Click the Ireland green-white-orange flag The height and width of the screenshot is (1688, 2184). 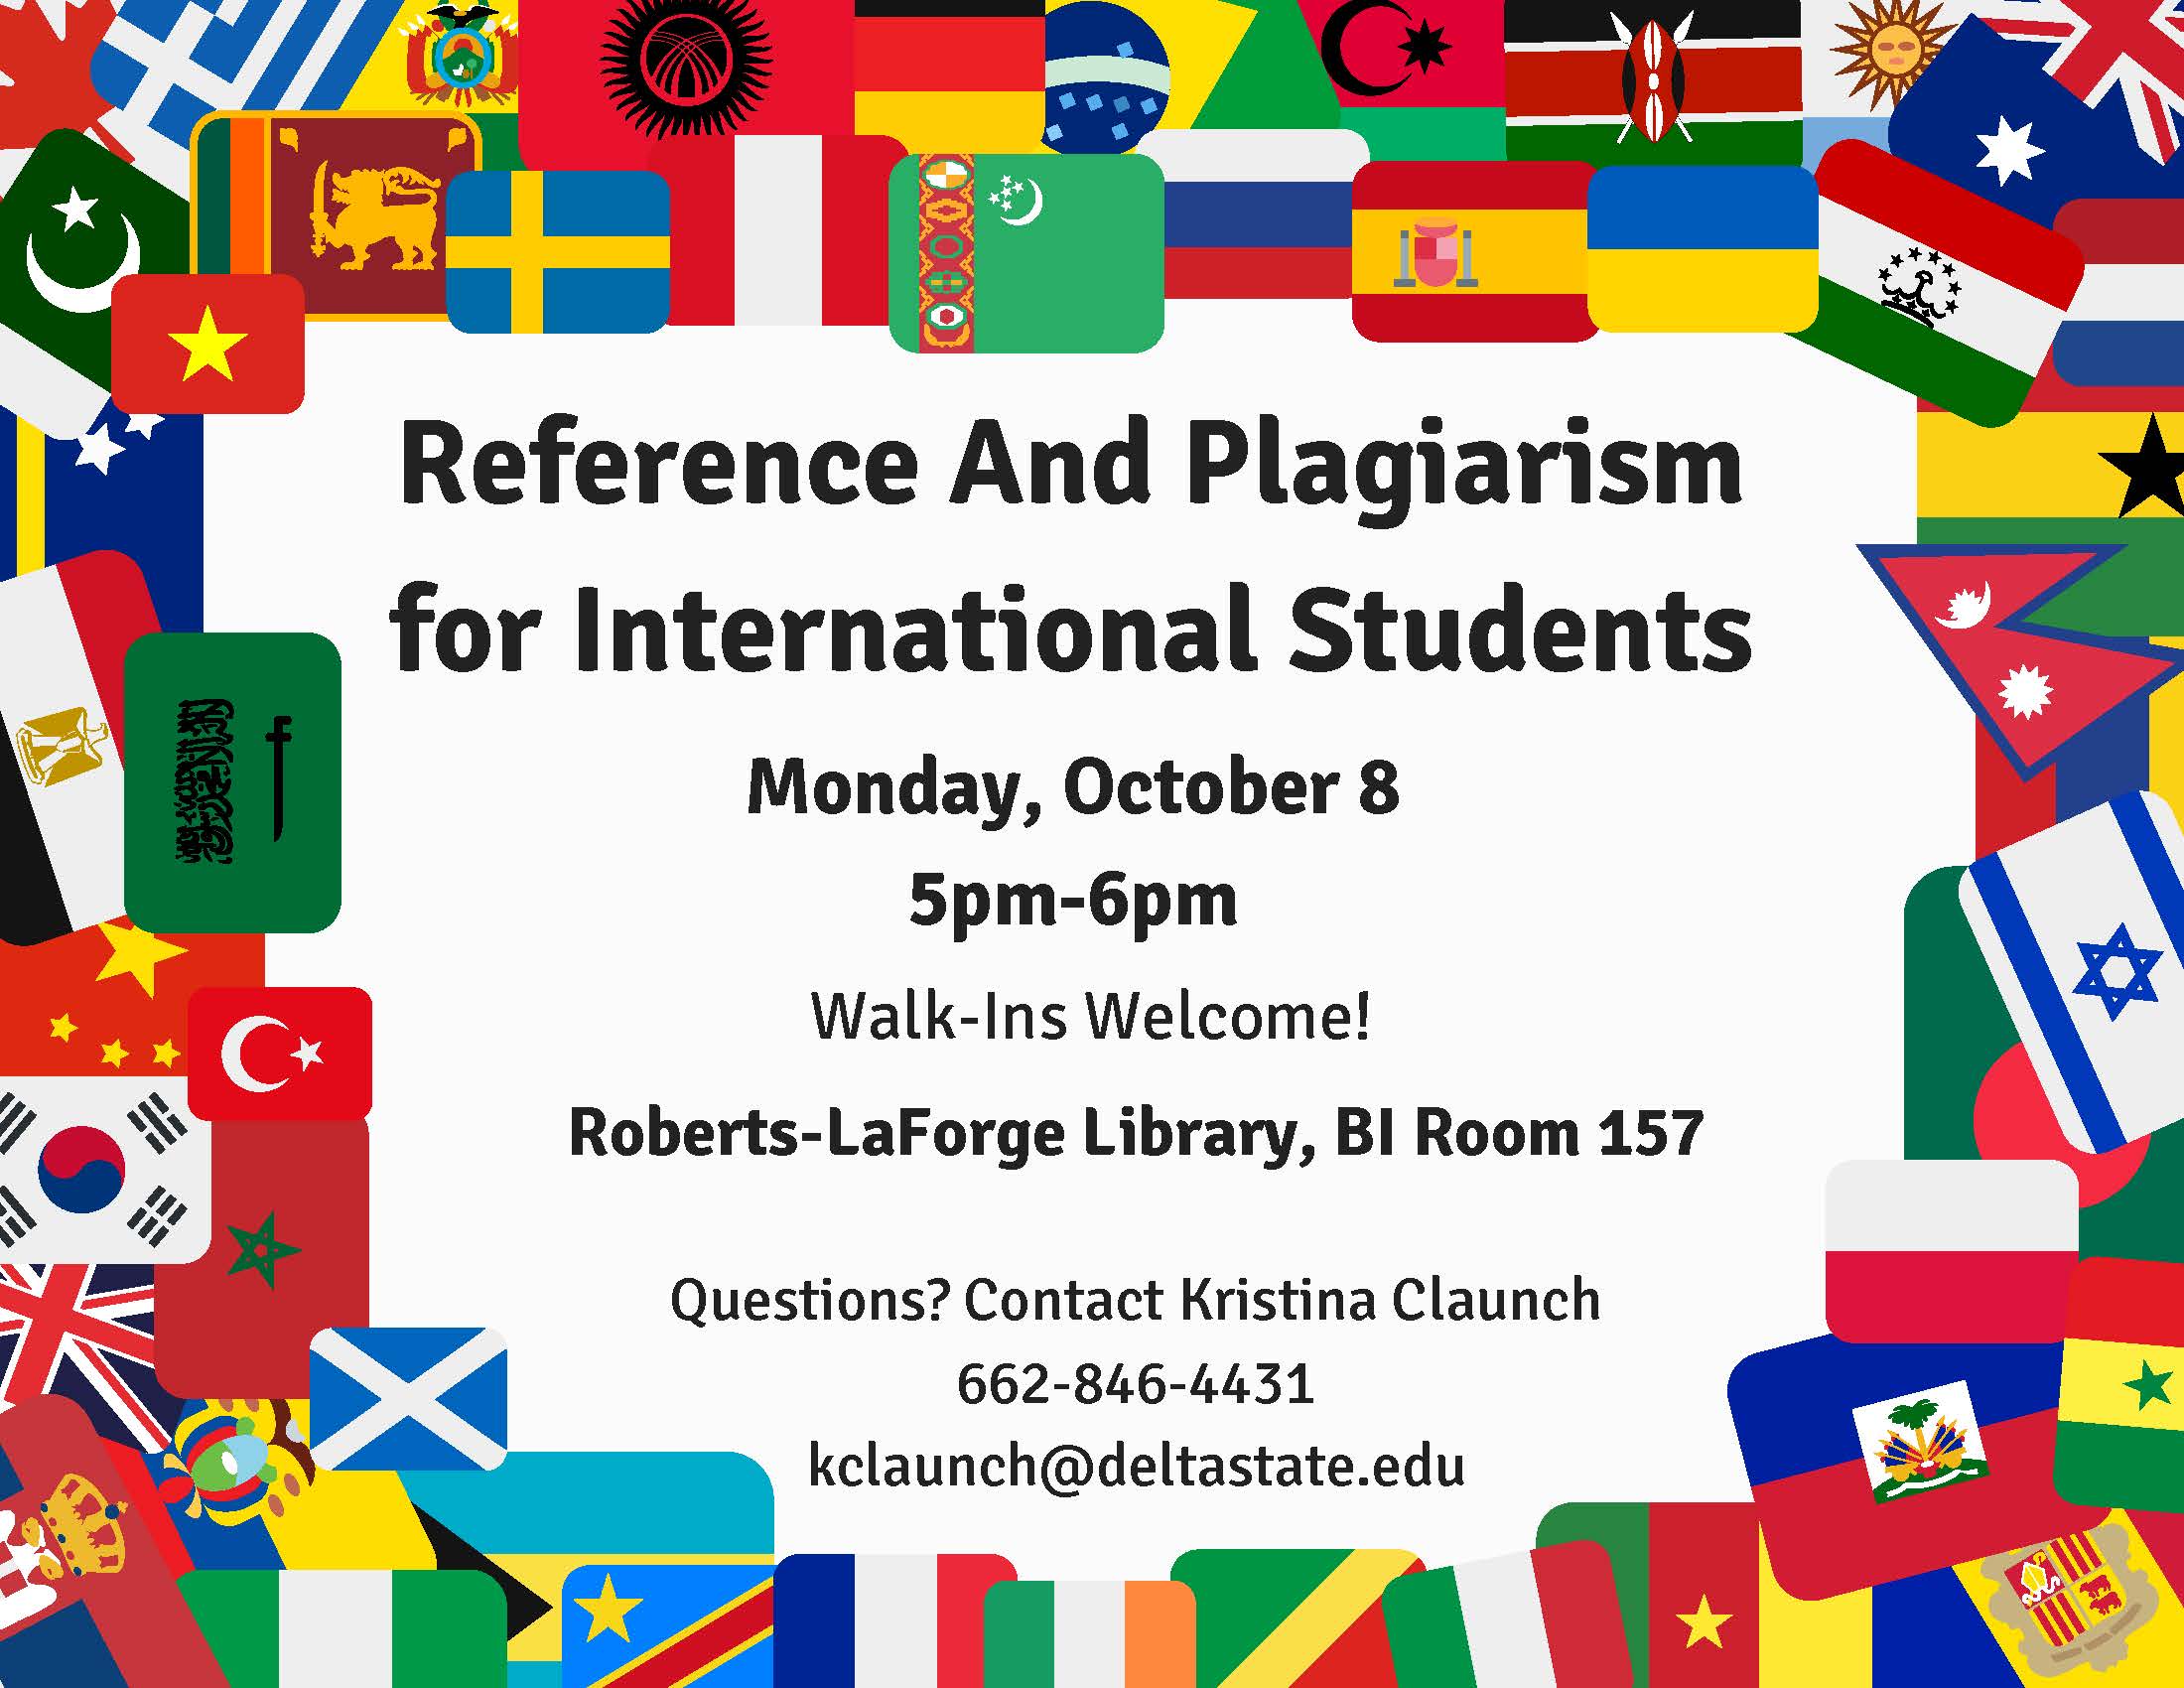pyautogui.click(x=1090, y=1634)
